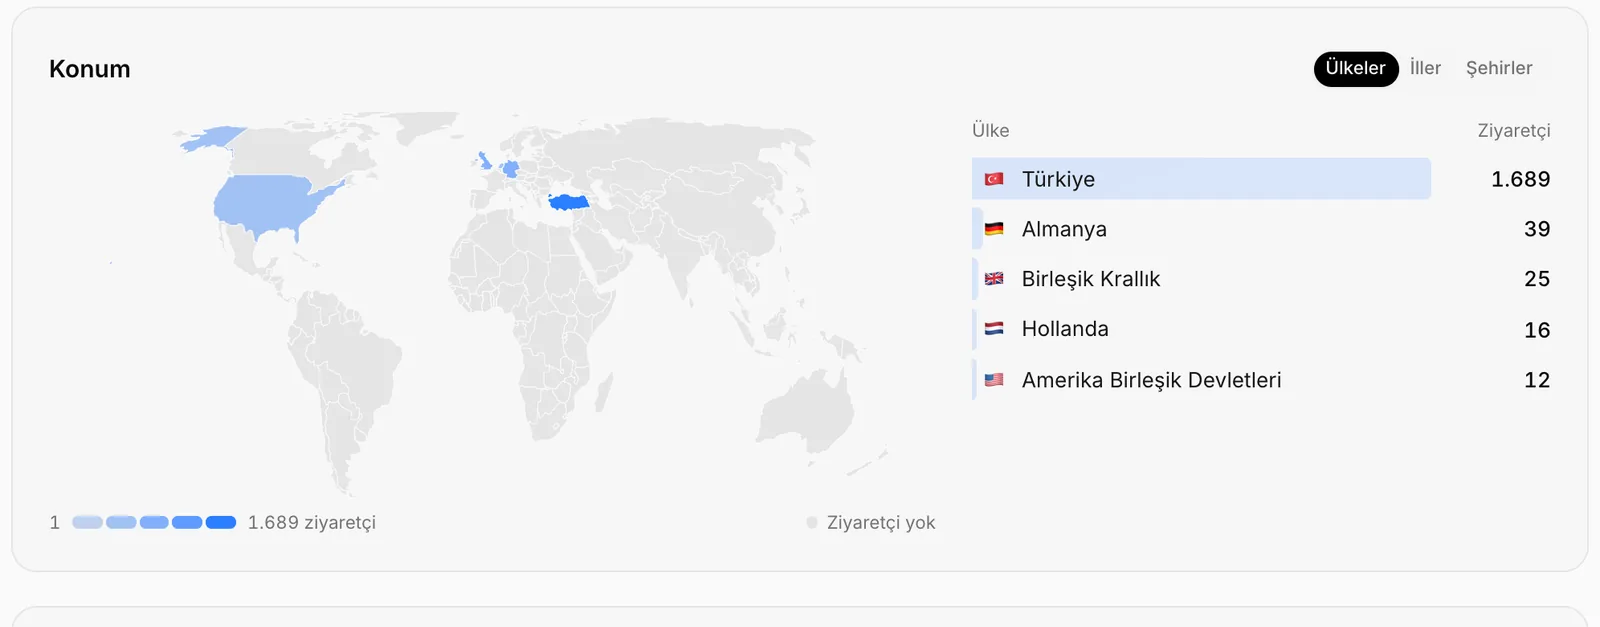Switch to the İller tab

[1425, 68]
